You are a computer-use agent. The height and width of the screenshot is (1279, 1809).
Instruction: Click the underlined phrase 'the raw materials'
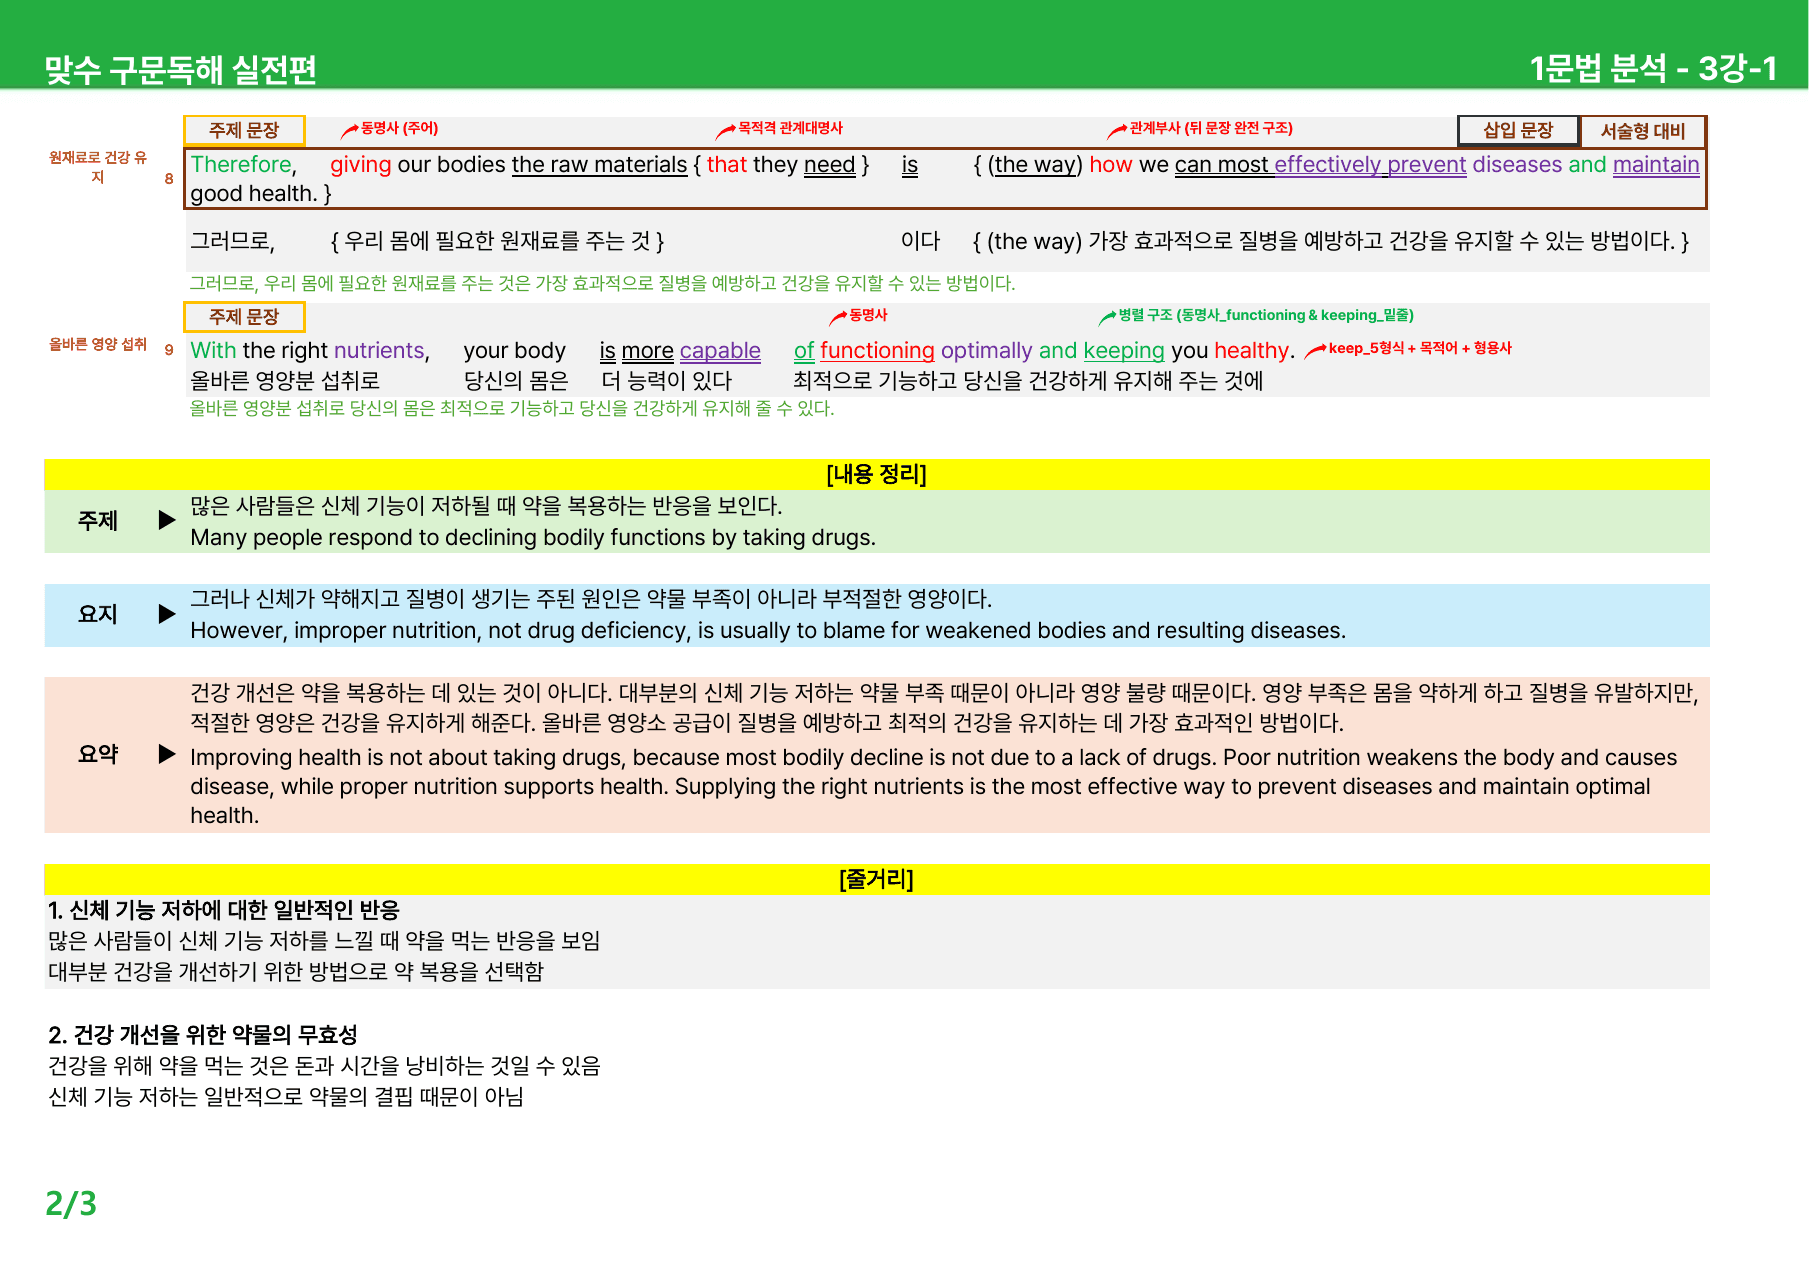click(x=599, y=164)
